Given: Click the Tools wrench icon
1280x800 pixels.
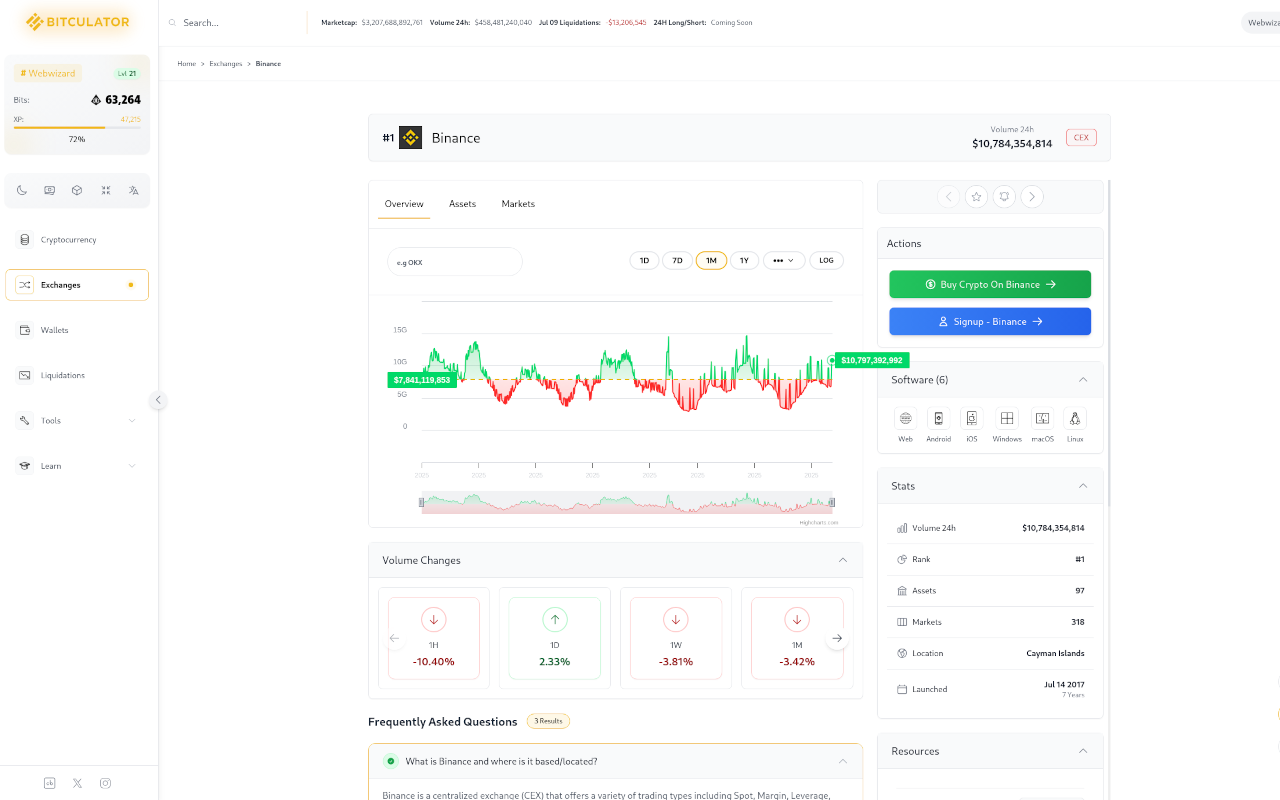Looking at the screenshot, I should [25, 421].
